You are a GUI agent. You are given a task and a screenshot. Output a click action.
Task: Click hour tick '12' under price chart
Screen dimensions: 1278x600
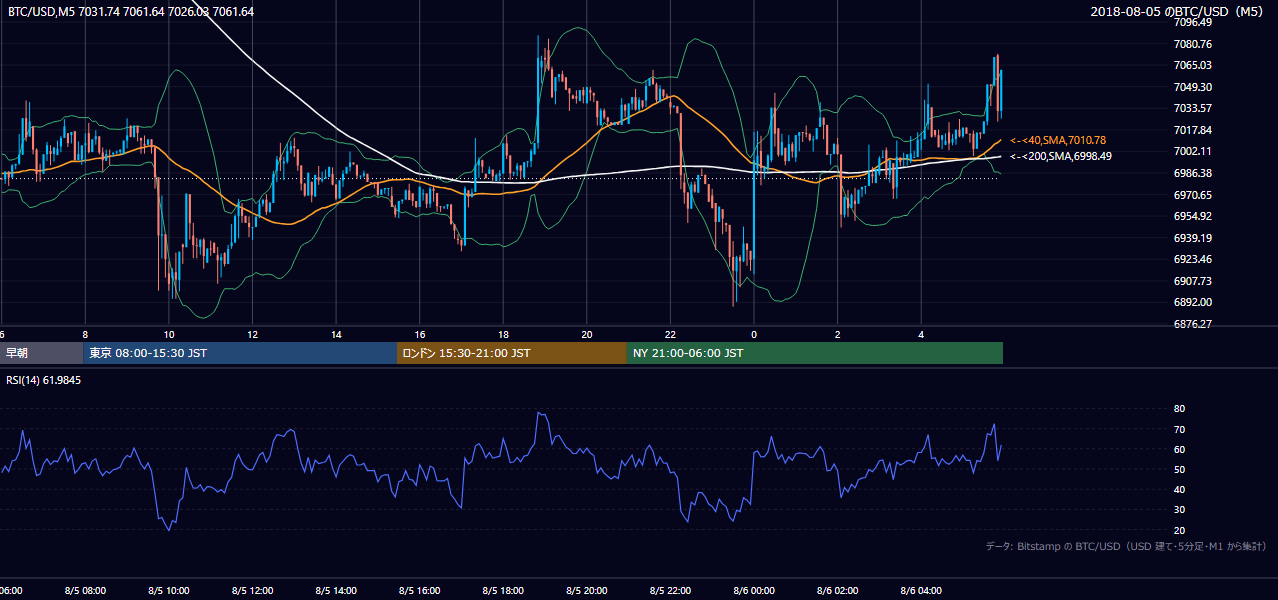coord(253,335)
